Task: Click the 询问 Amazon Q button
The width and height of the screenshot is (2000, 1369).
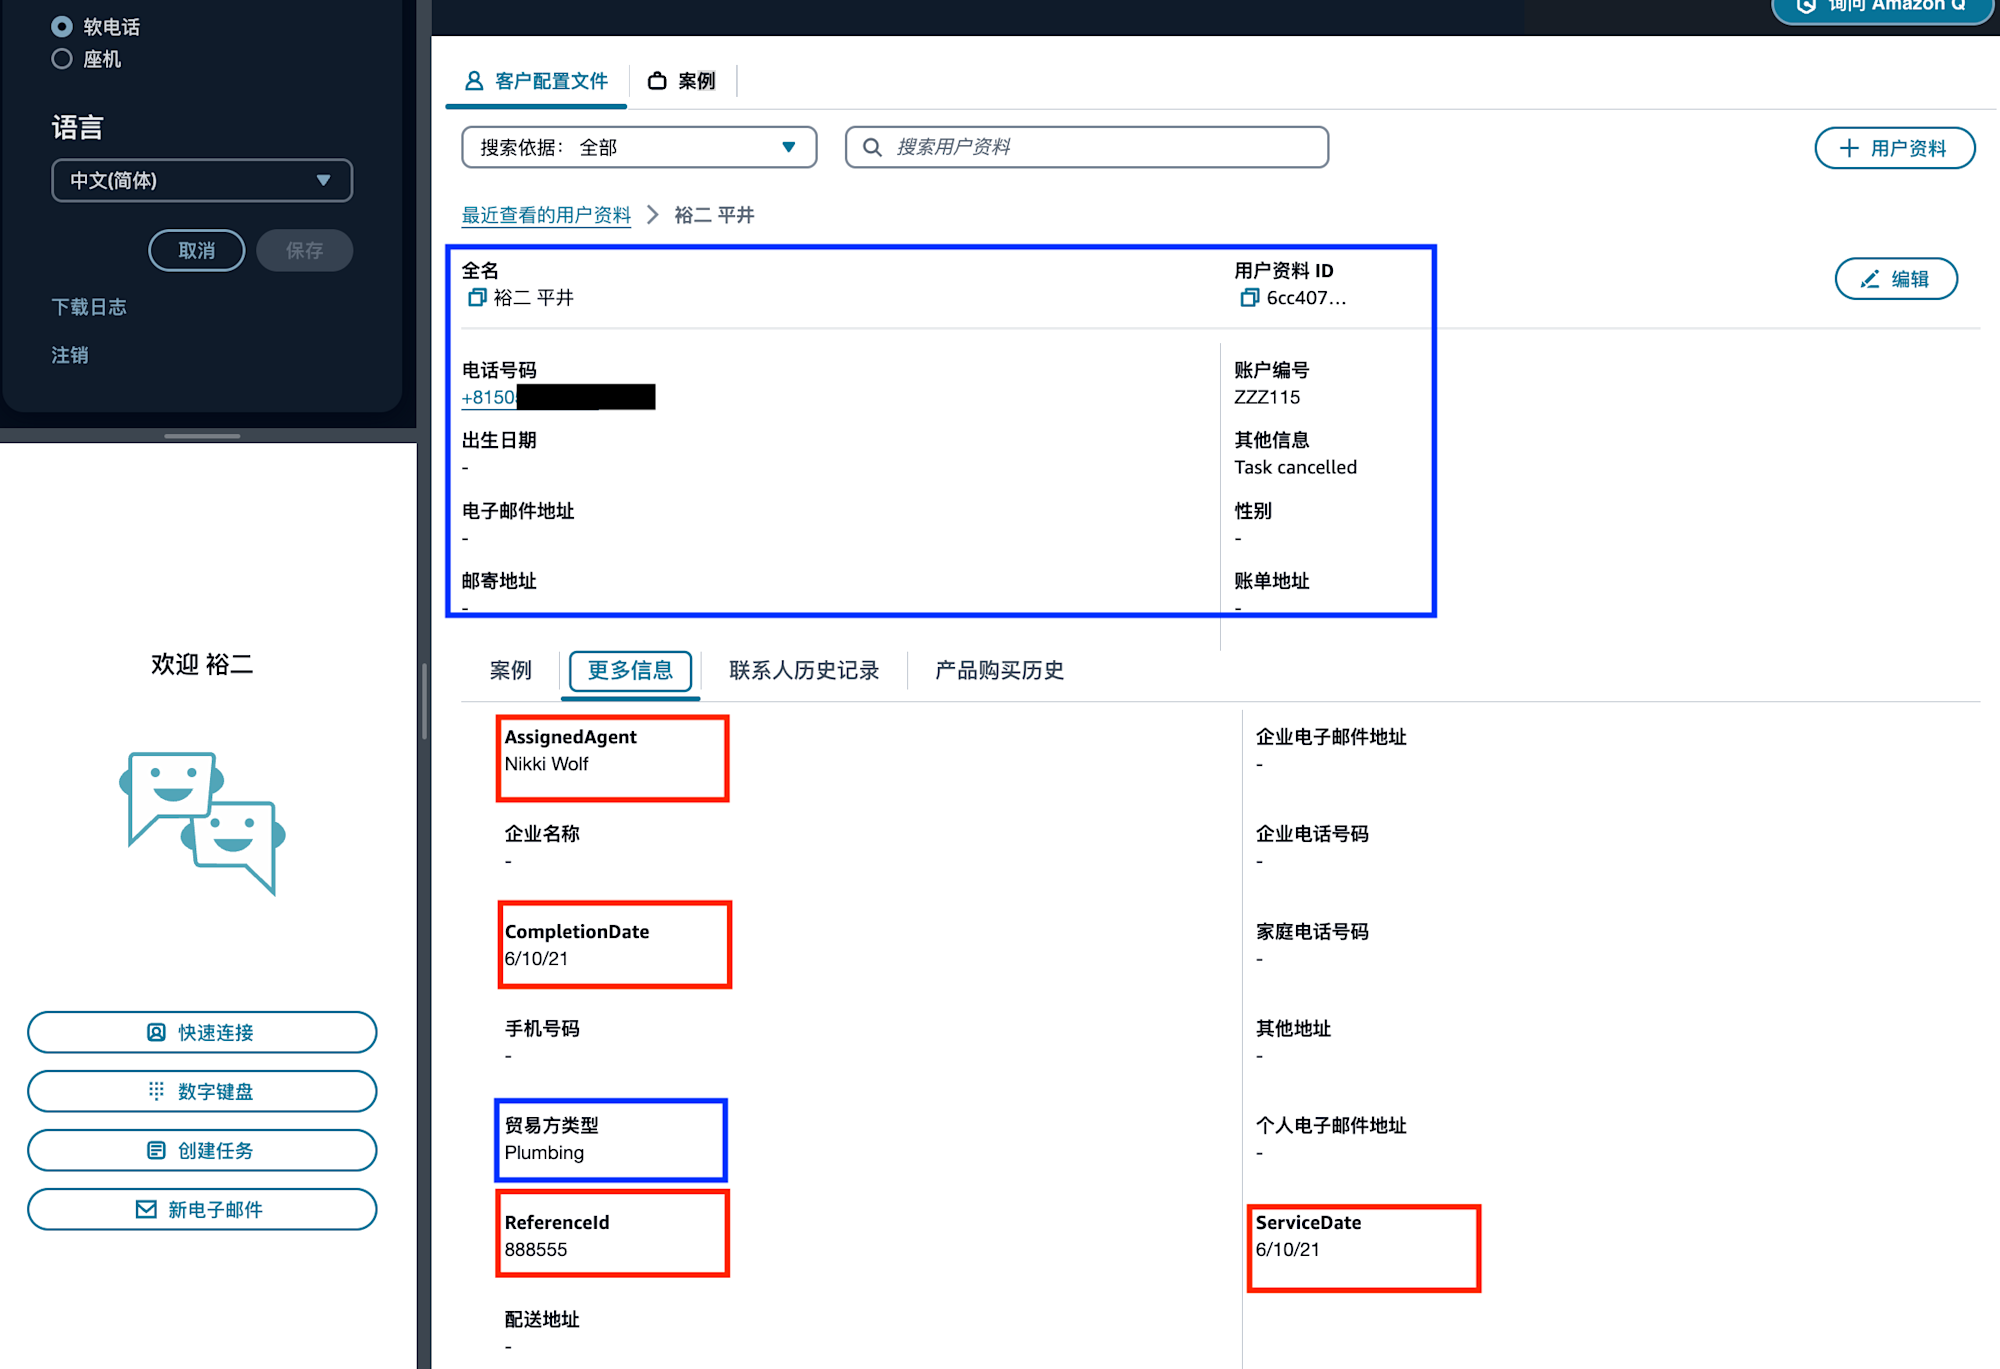Action: pos(1883,8)
